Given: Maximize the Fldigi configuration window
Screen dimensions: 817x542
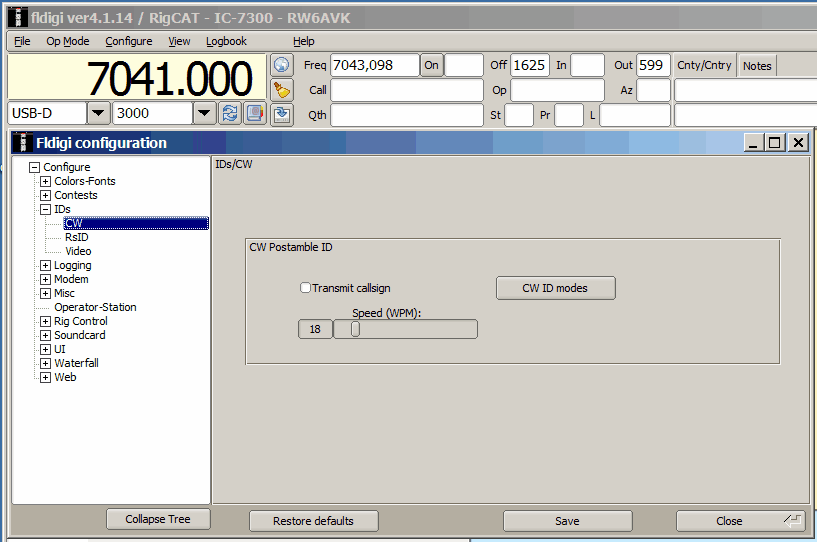Looking at the screenshot, I should coord(775,143).
